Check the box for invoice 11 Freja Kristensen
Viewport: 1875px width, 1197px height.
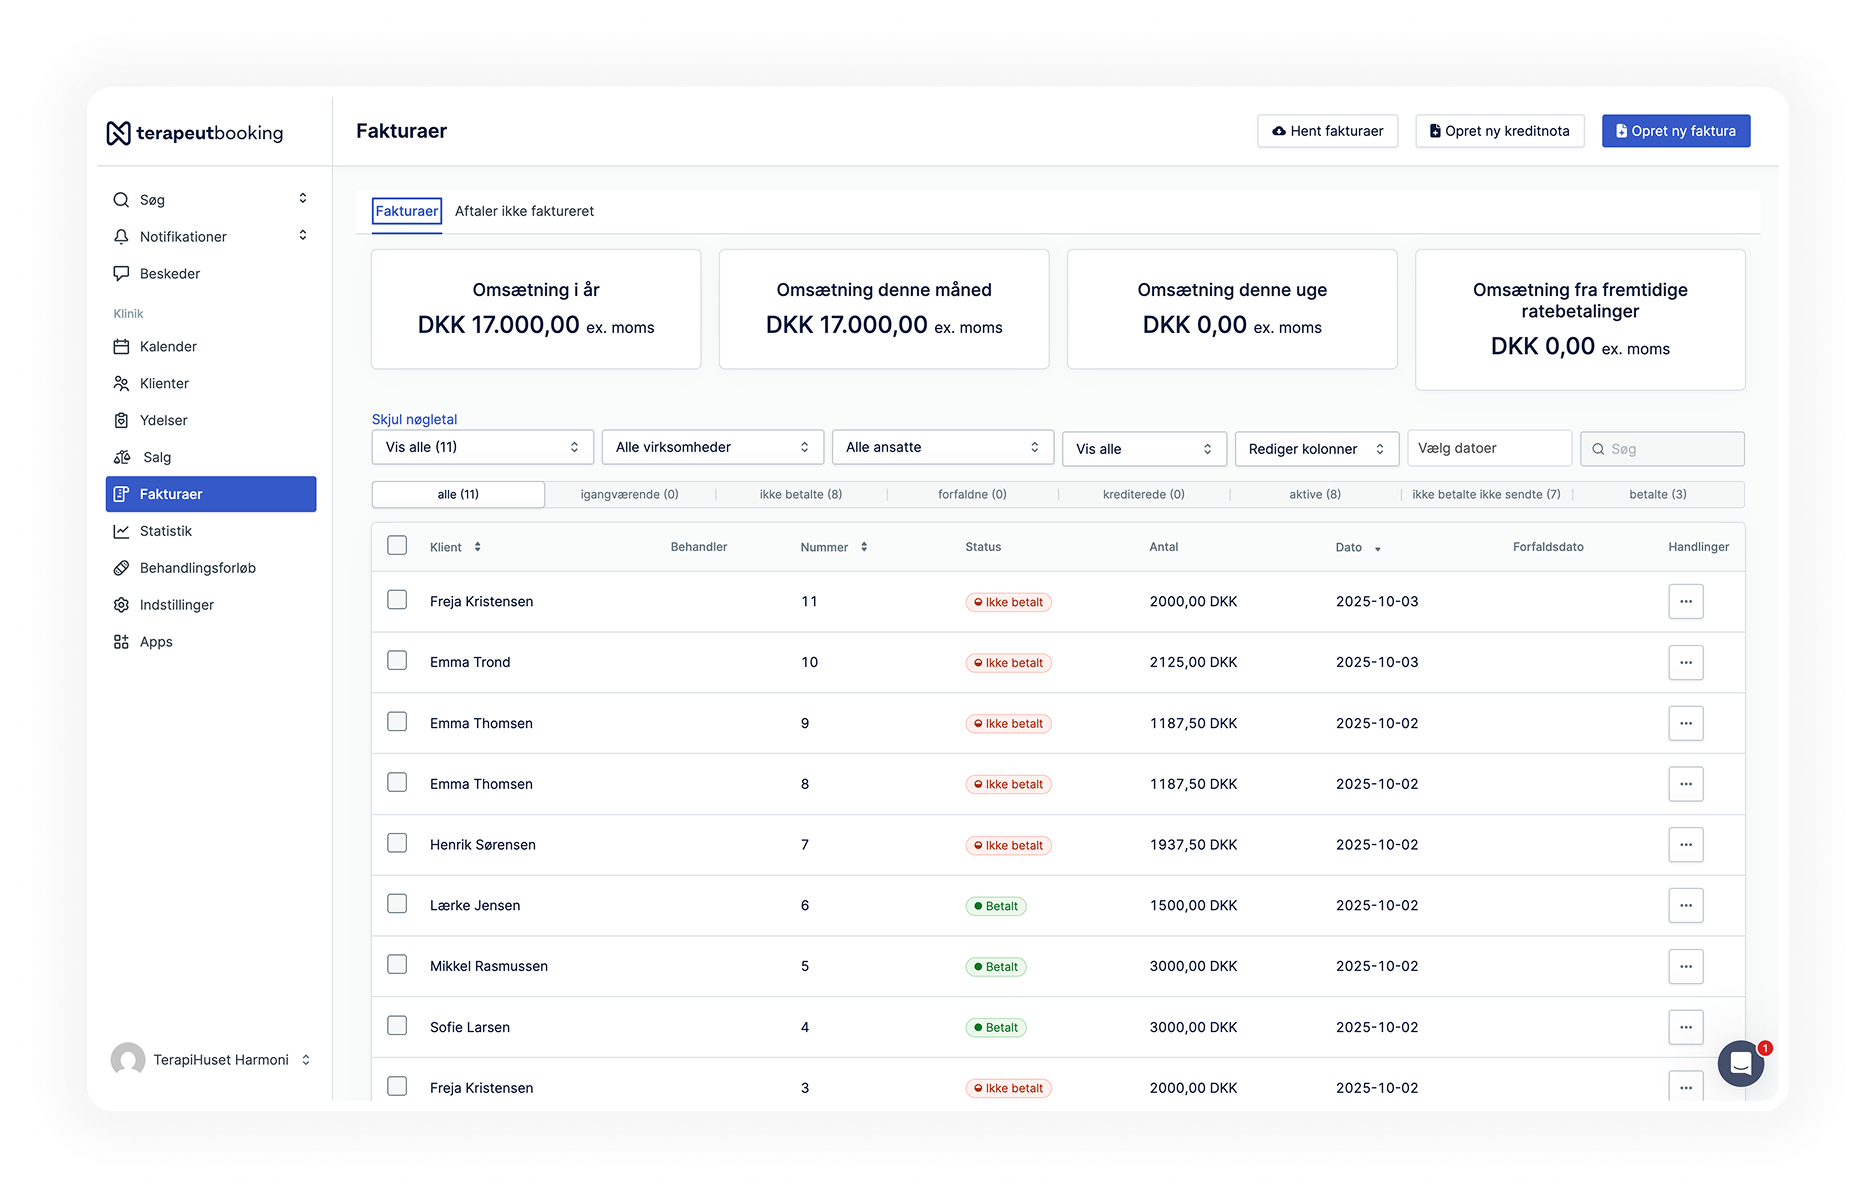[397, 600]
